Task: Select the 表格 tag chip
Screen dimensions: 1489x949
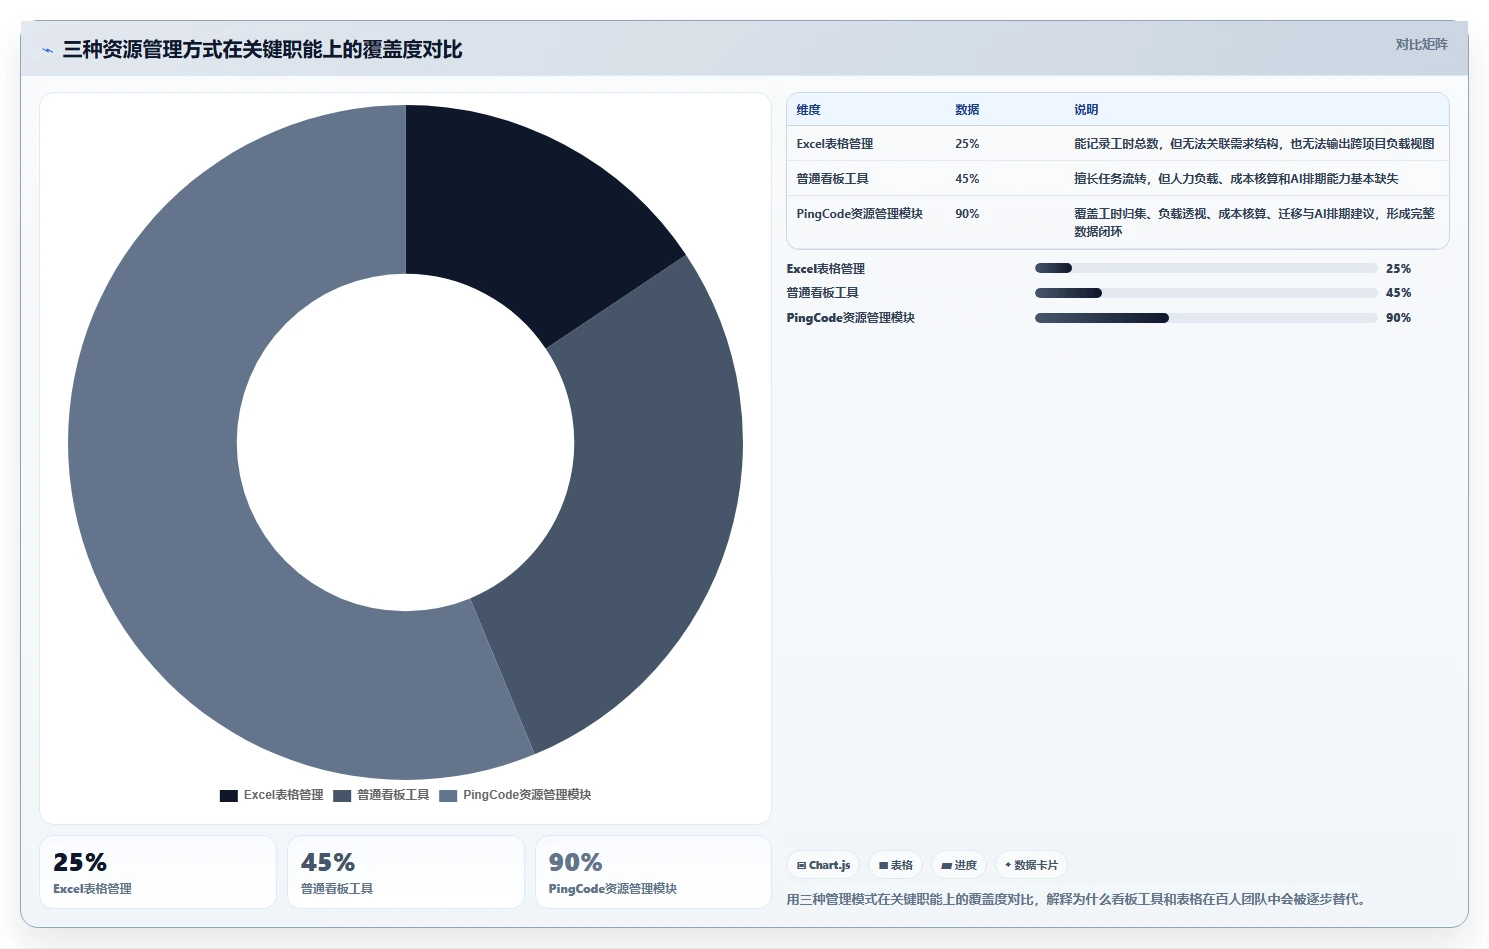Action: (896, 865)
